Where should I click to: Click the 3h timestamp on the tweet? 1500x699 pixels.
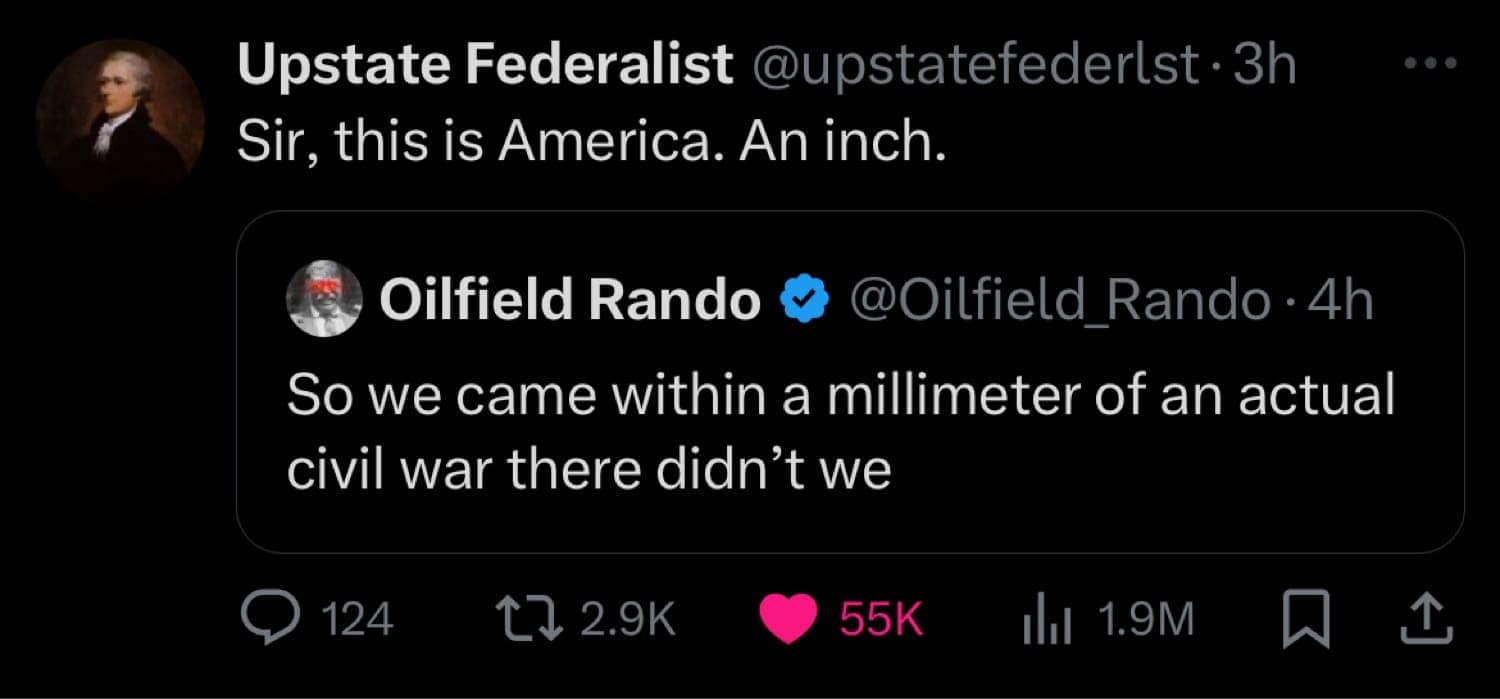point(1265,67)
